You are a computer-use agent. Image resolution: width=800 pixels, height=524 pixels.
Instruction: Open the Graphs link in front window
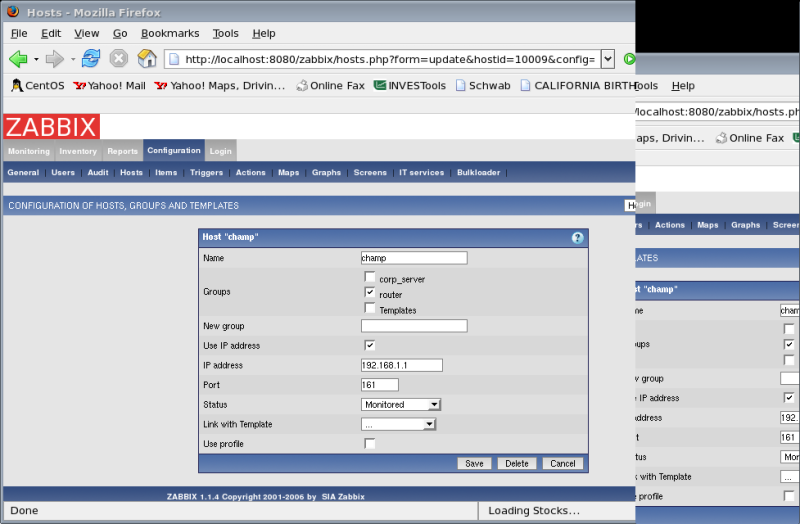pyautogui.click(x=327, y=172)
